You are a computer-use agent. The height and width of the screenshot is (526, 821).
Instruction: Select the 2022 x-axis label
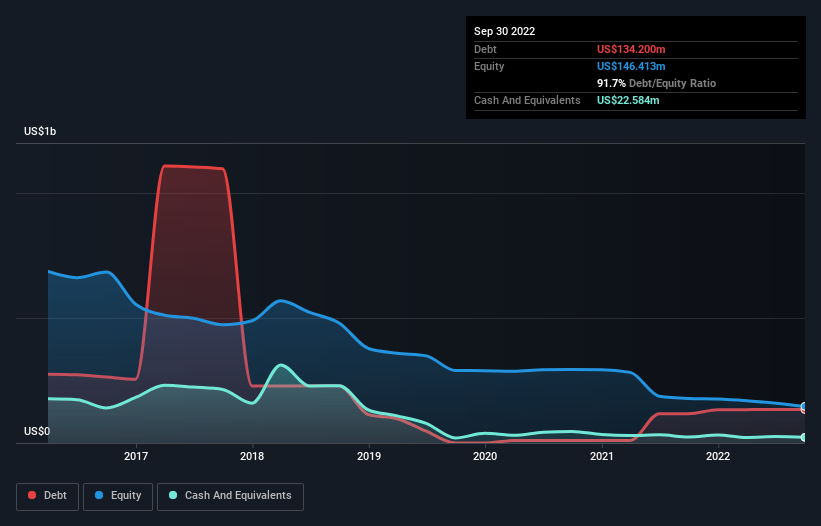point(718,456)
